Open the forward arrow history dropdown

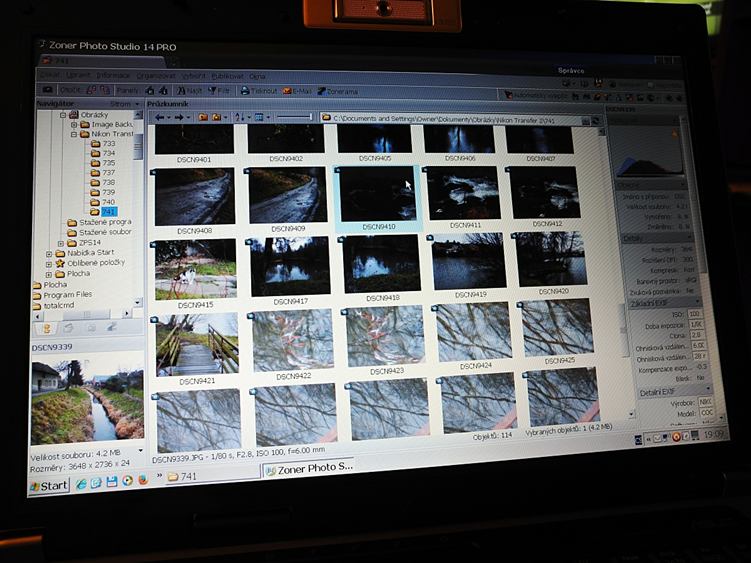click(x=188, y=117)
